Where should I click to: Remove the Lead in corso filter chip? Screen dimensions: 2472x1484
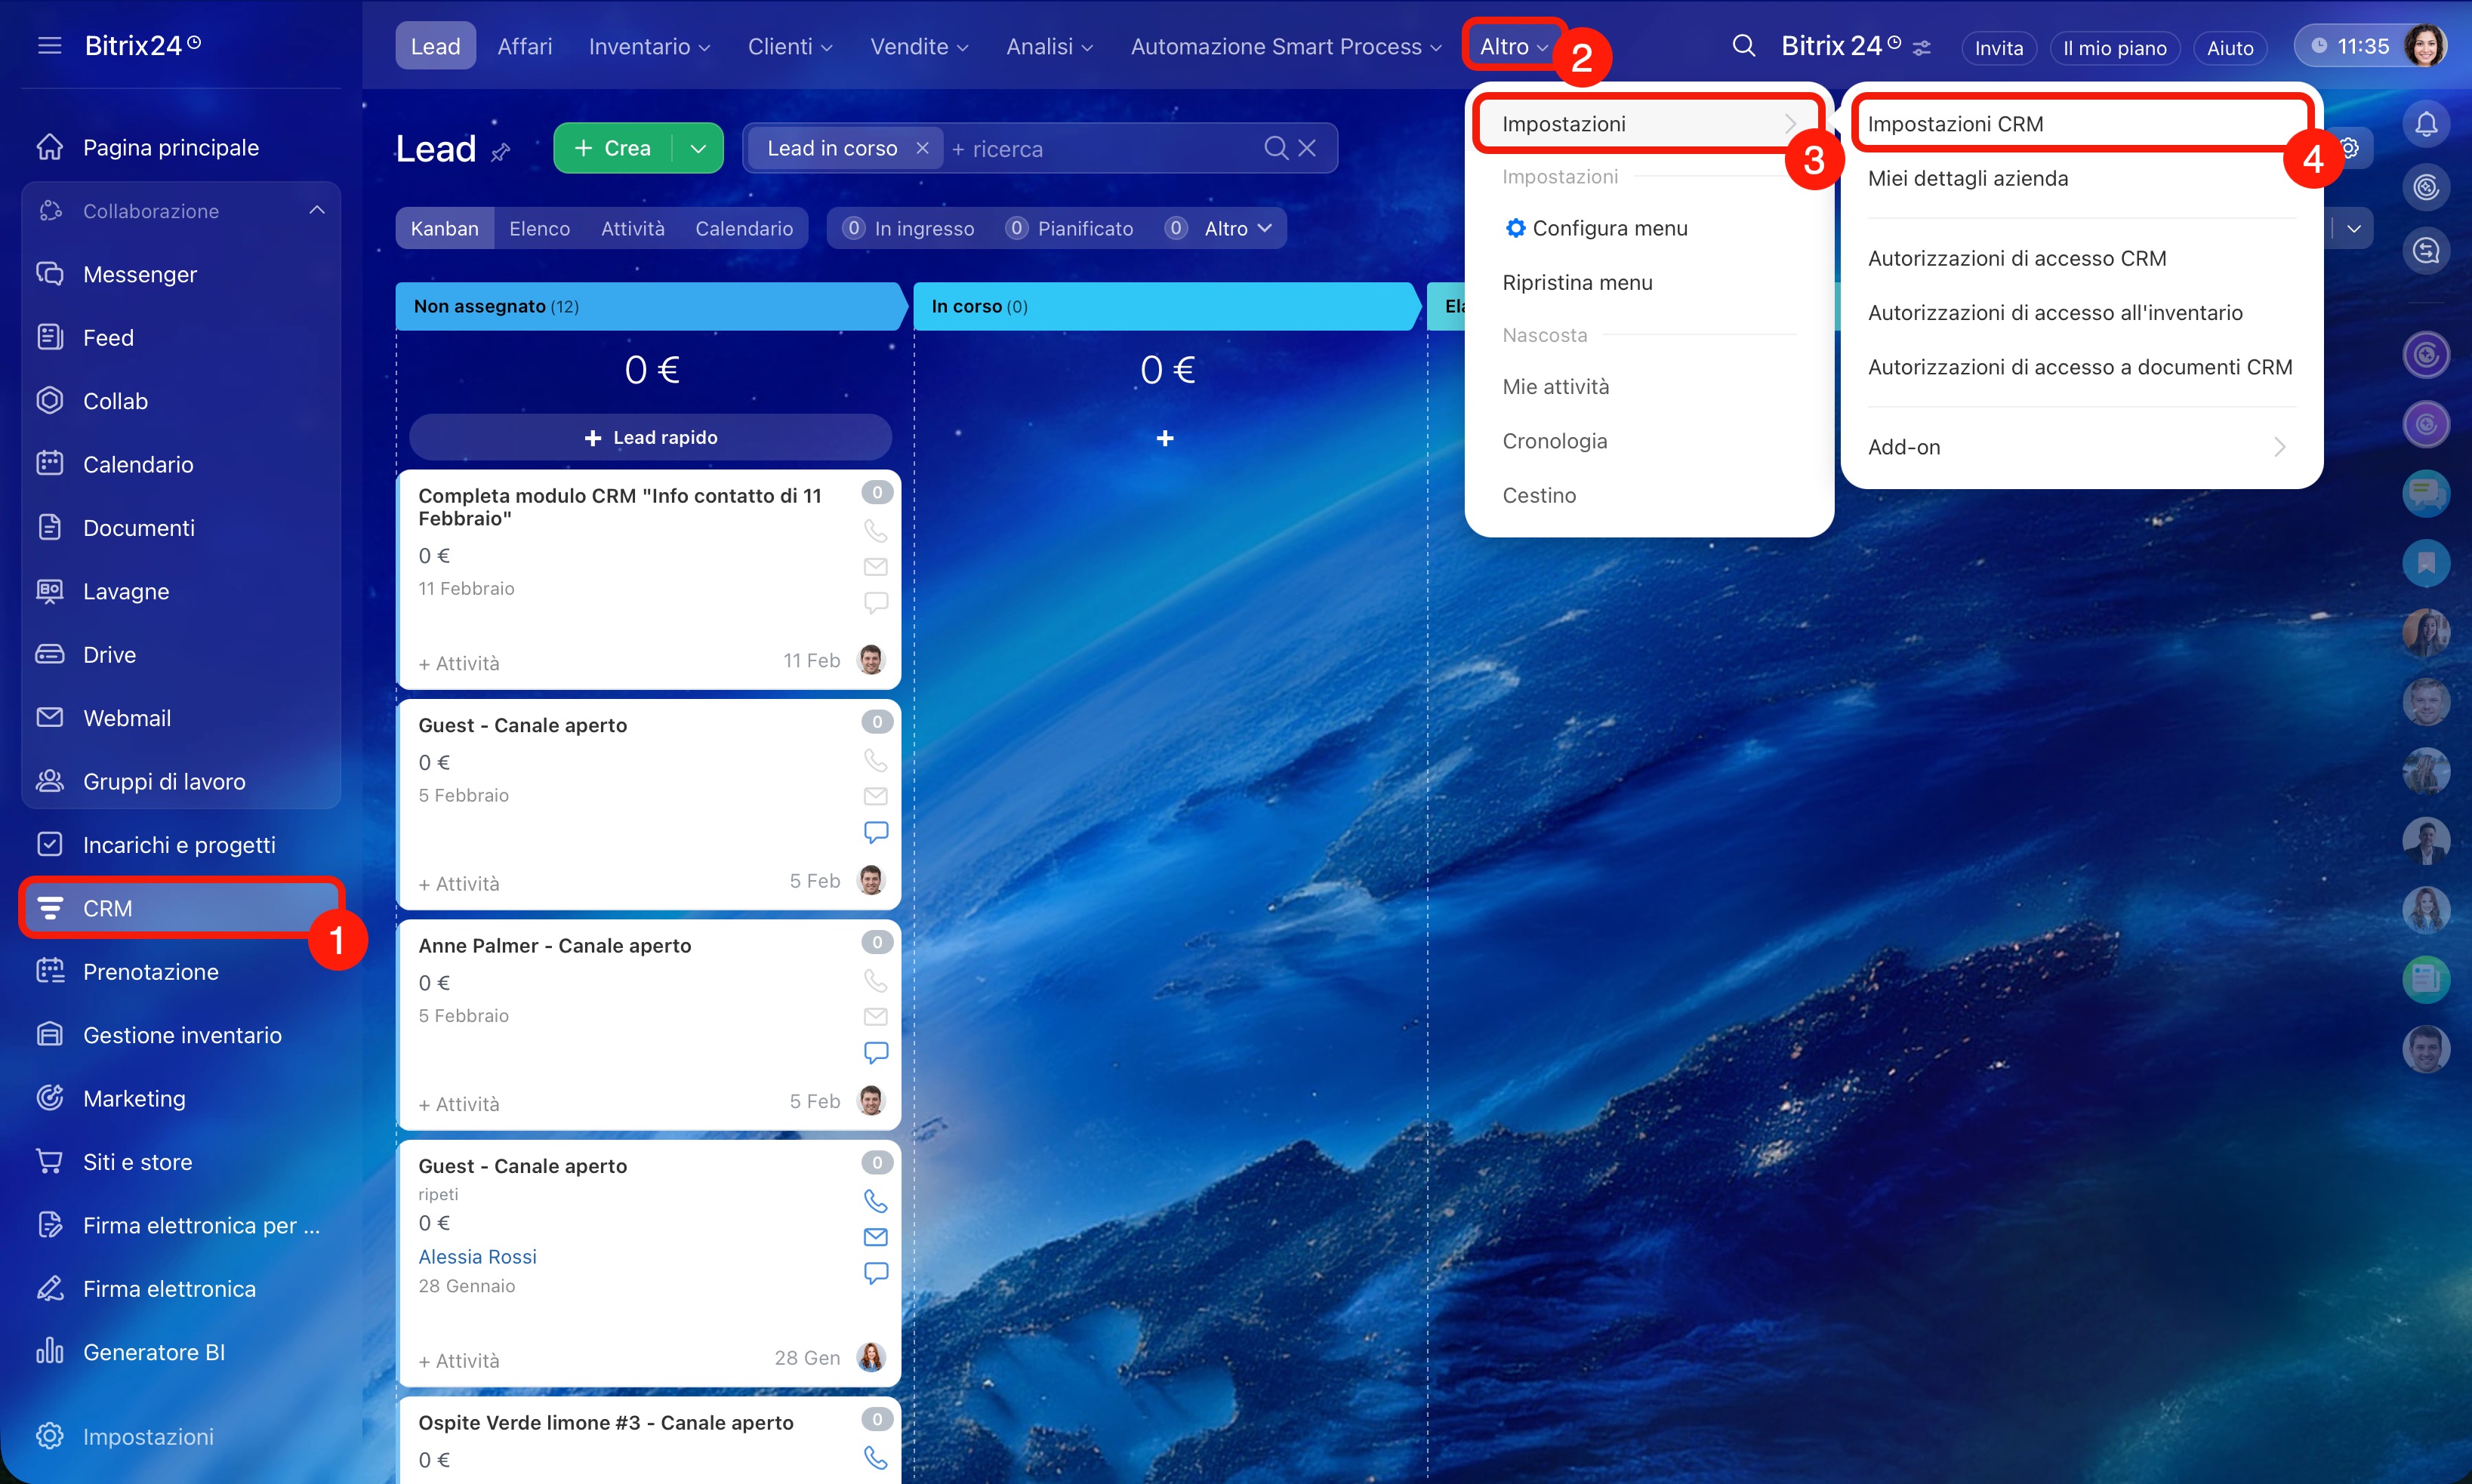point(922,148)
